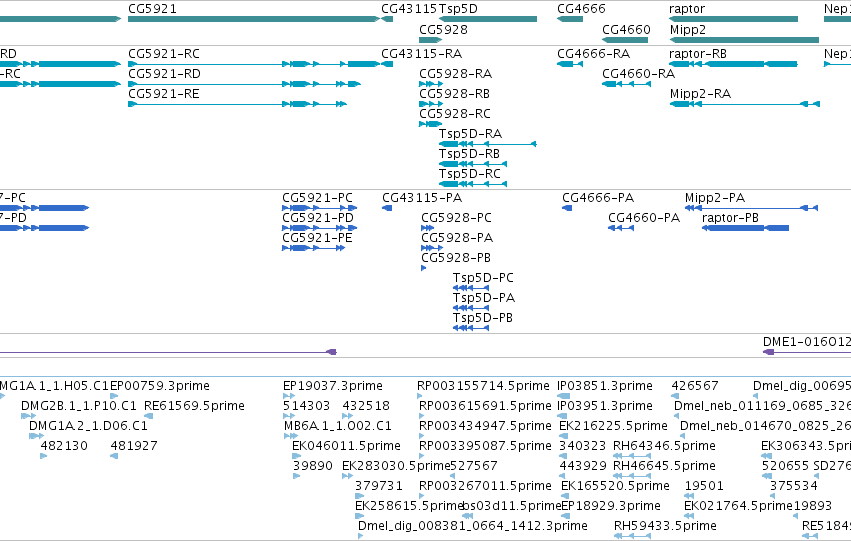
Task: Select protein raptor-PB
Action: 745,228
